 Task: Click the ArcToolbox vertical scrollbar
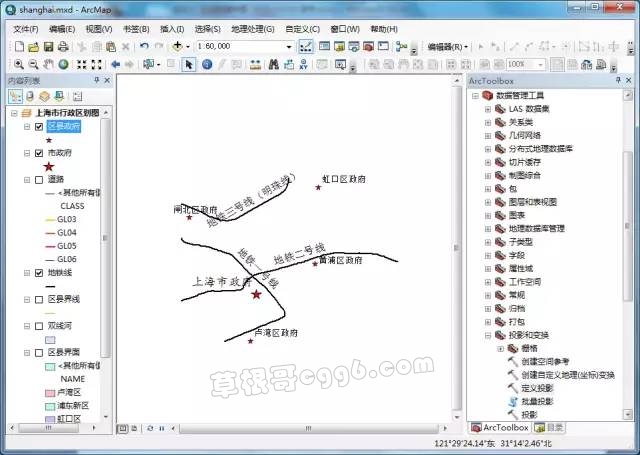[628, 225]
